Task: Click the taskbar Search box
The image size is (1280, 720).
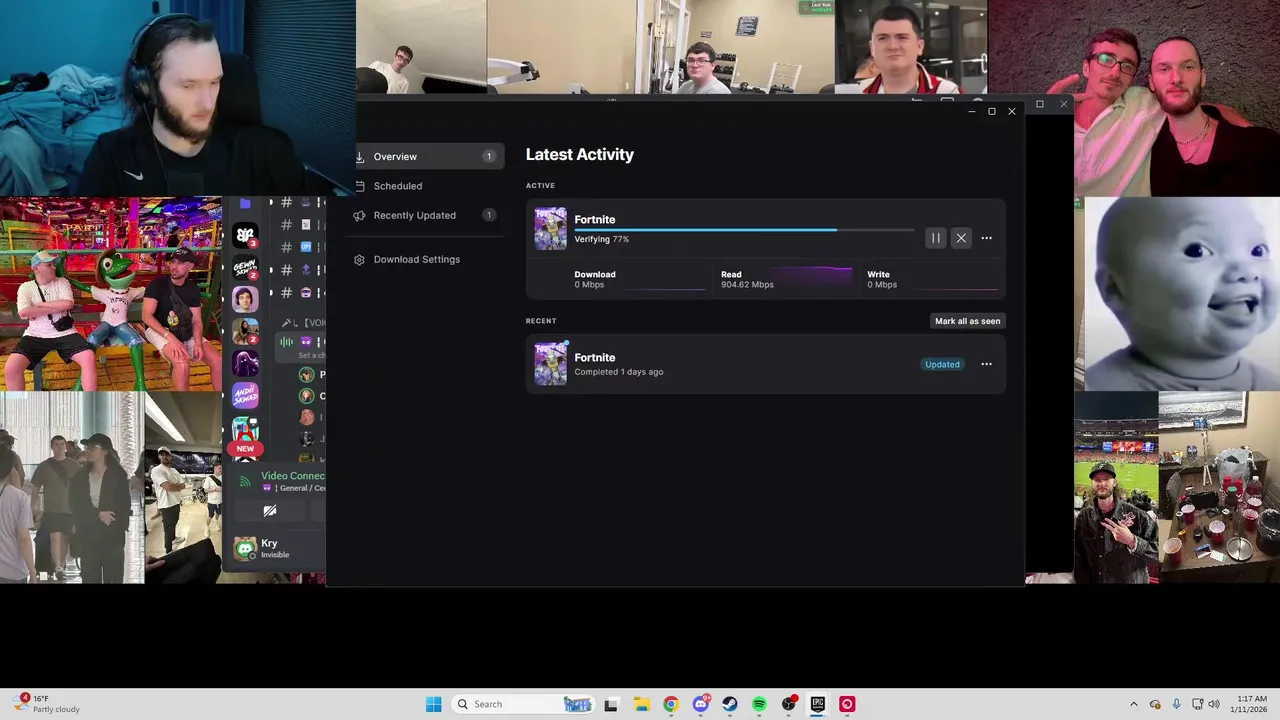Action: coord(522,704)
